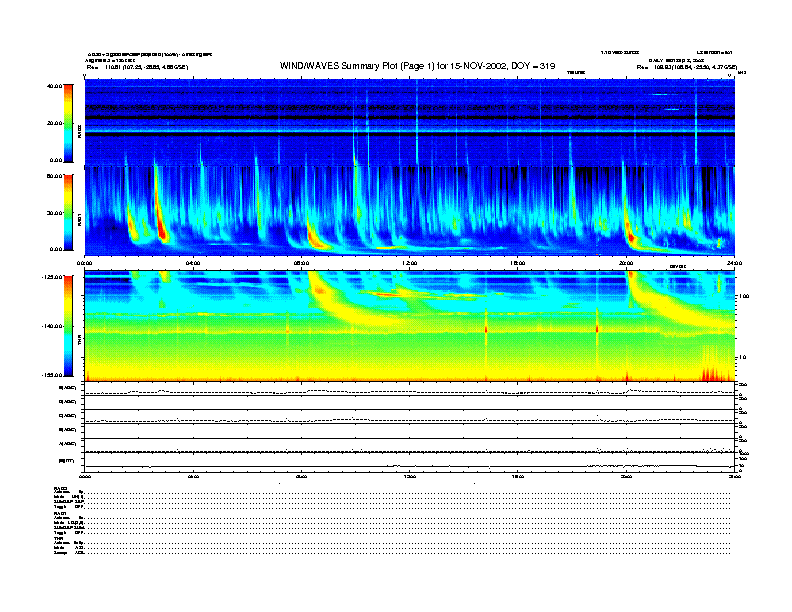Click the RAD1 spectrogram panel
This screenshot has height=612, width=792.
point(409,211)
